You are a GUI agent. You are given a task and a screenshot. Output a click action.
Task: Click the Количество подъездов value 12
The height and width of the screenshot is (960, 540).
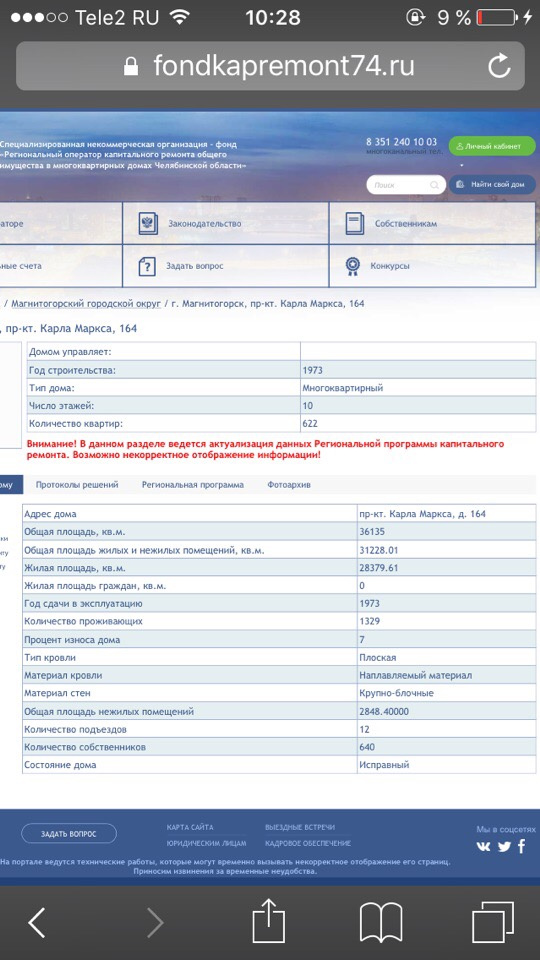[365, 729]
